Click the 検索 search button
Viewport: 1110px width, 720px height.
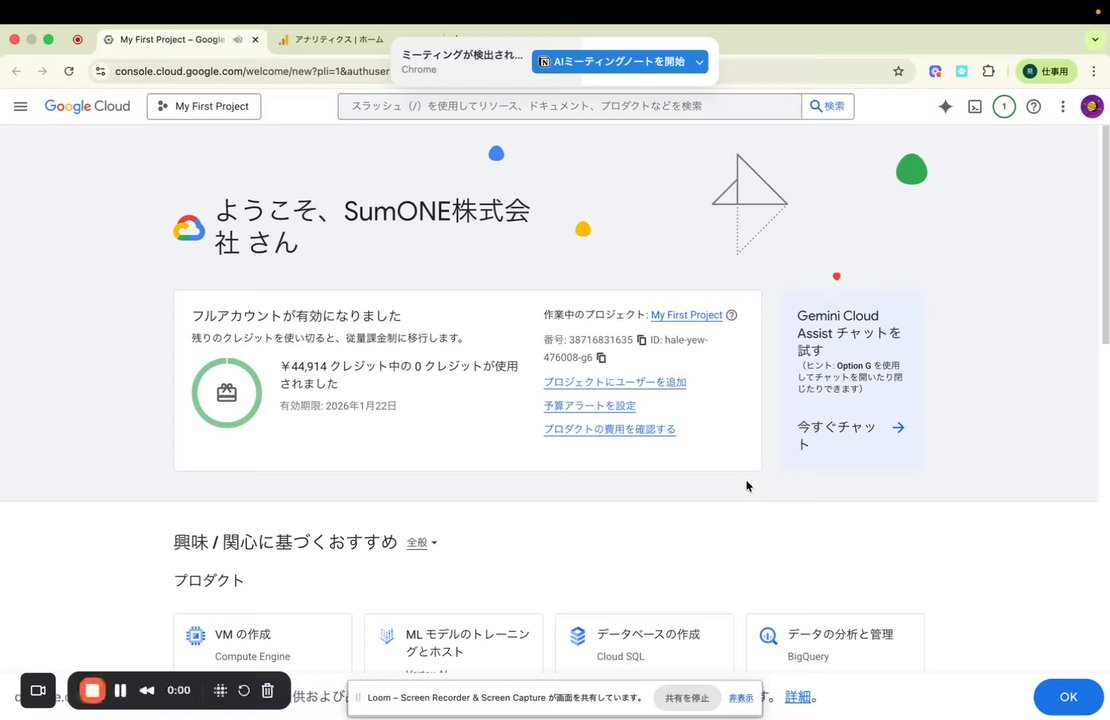tap(828, 106)
